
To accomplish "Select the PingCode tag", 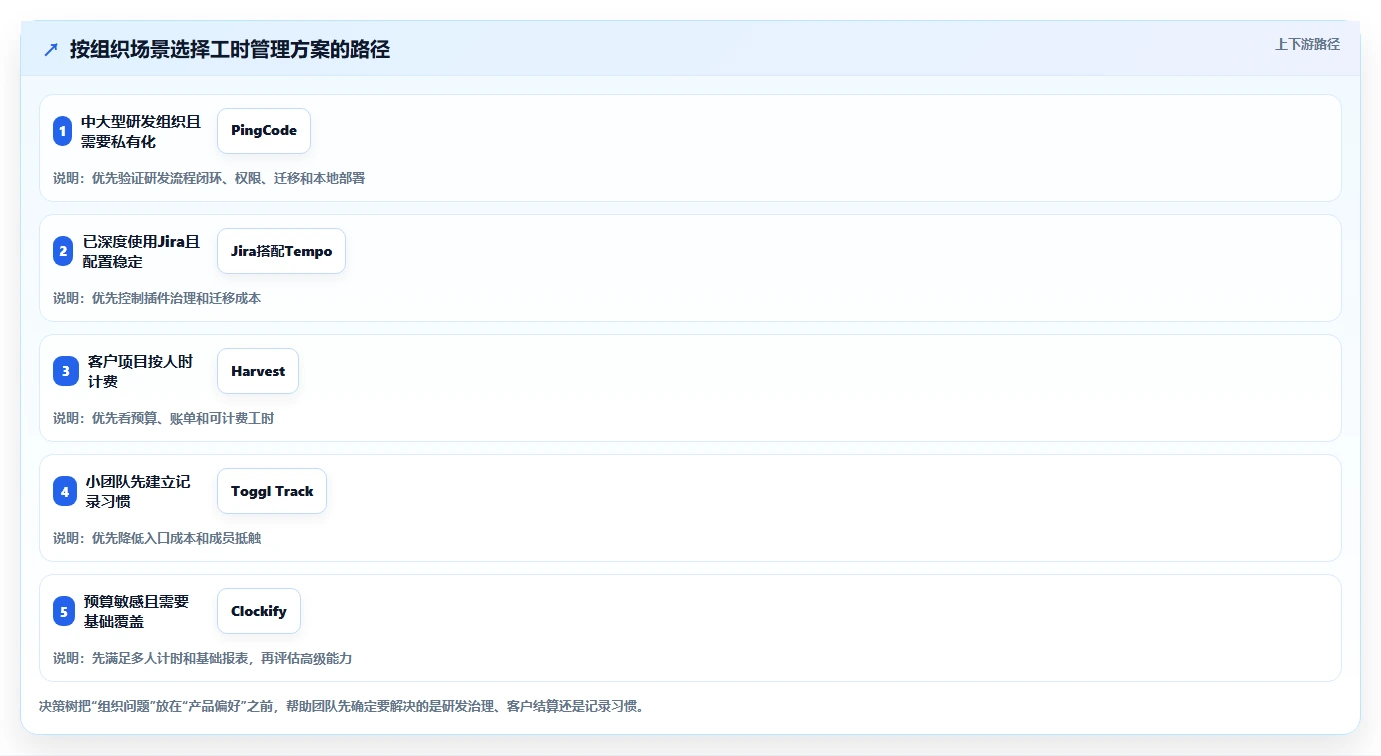I will click(x=264, y=131).
